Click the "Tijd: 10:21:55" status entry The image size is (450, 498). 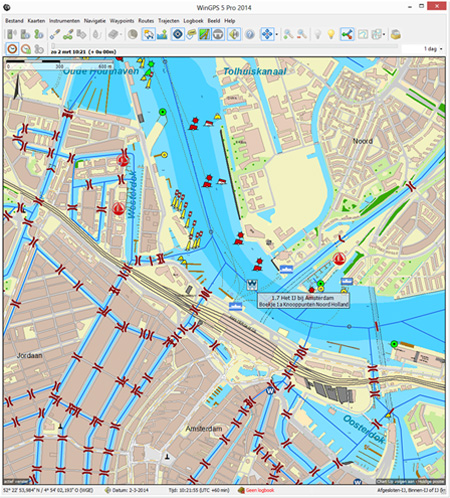[x=199, y=490]
